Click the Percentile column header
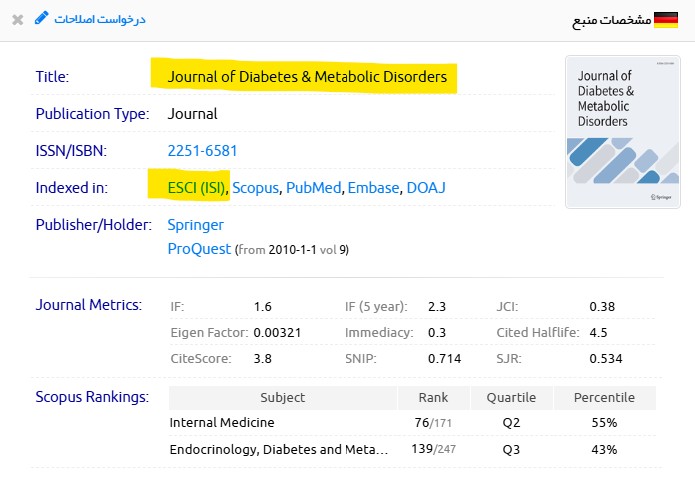695x485 pixels. point(604,397)
